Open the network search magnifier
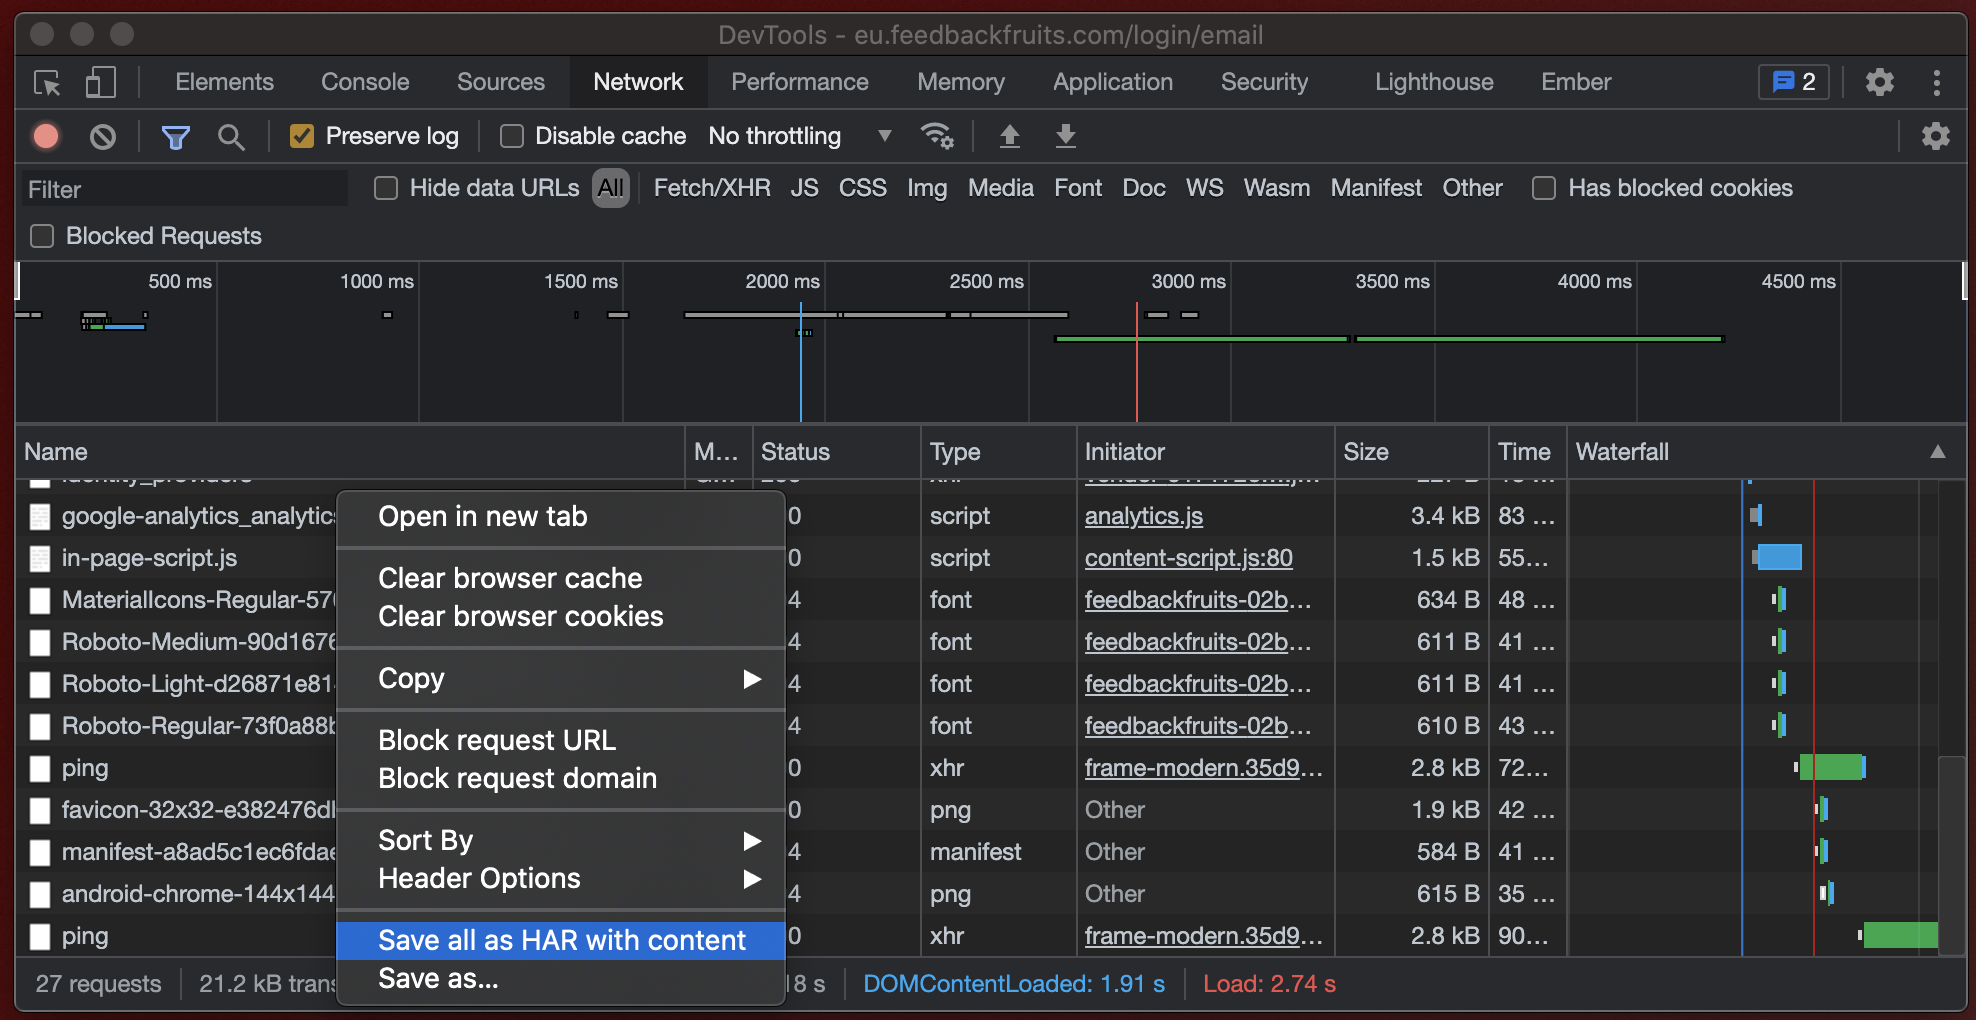Screen dimensions: 1976x1020 pos(231,137)
